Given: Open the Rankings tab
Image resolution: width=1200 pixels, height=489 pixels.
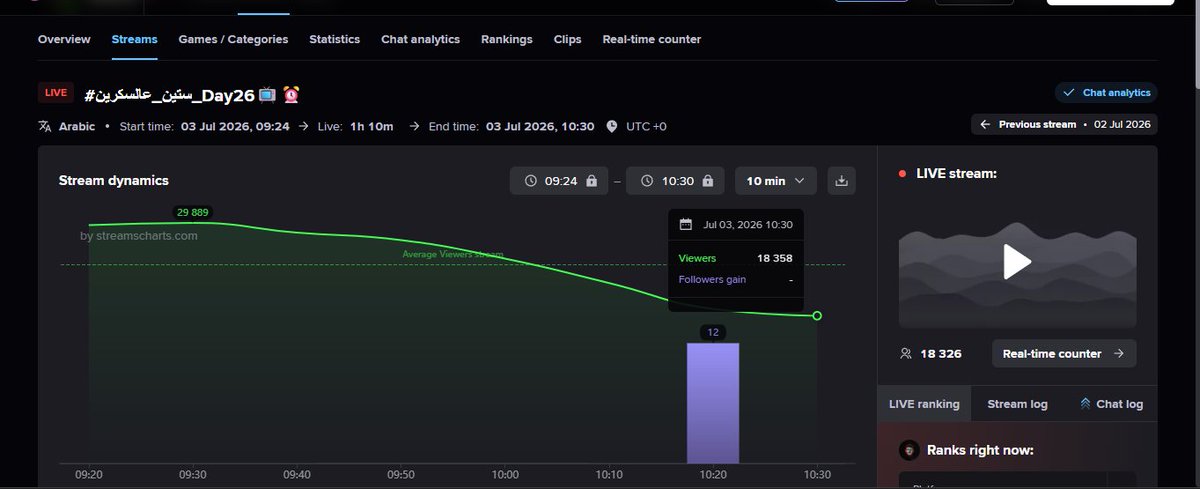Looking at the screenshot, I should click(x=507, y=40).
